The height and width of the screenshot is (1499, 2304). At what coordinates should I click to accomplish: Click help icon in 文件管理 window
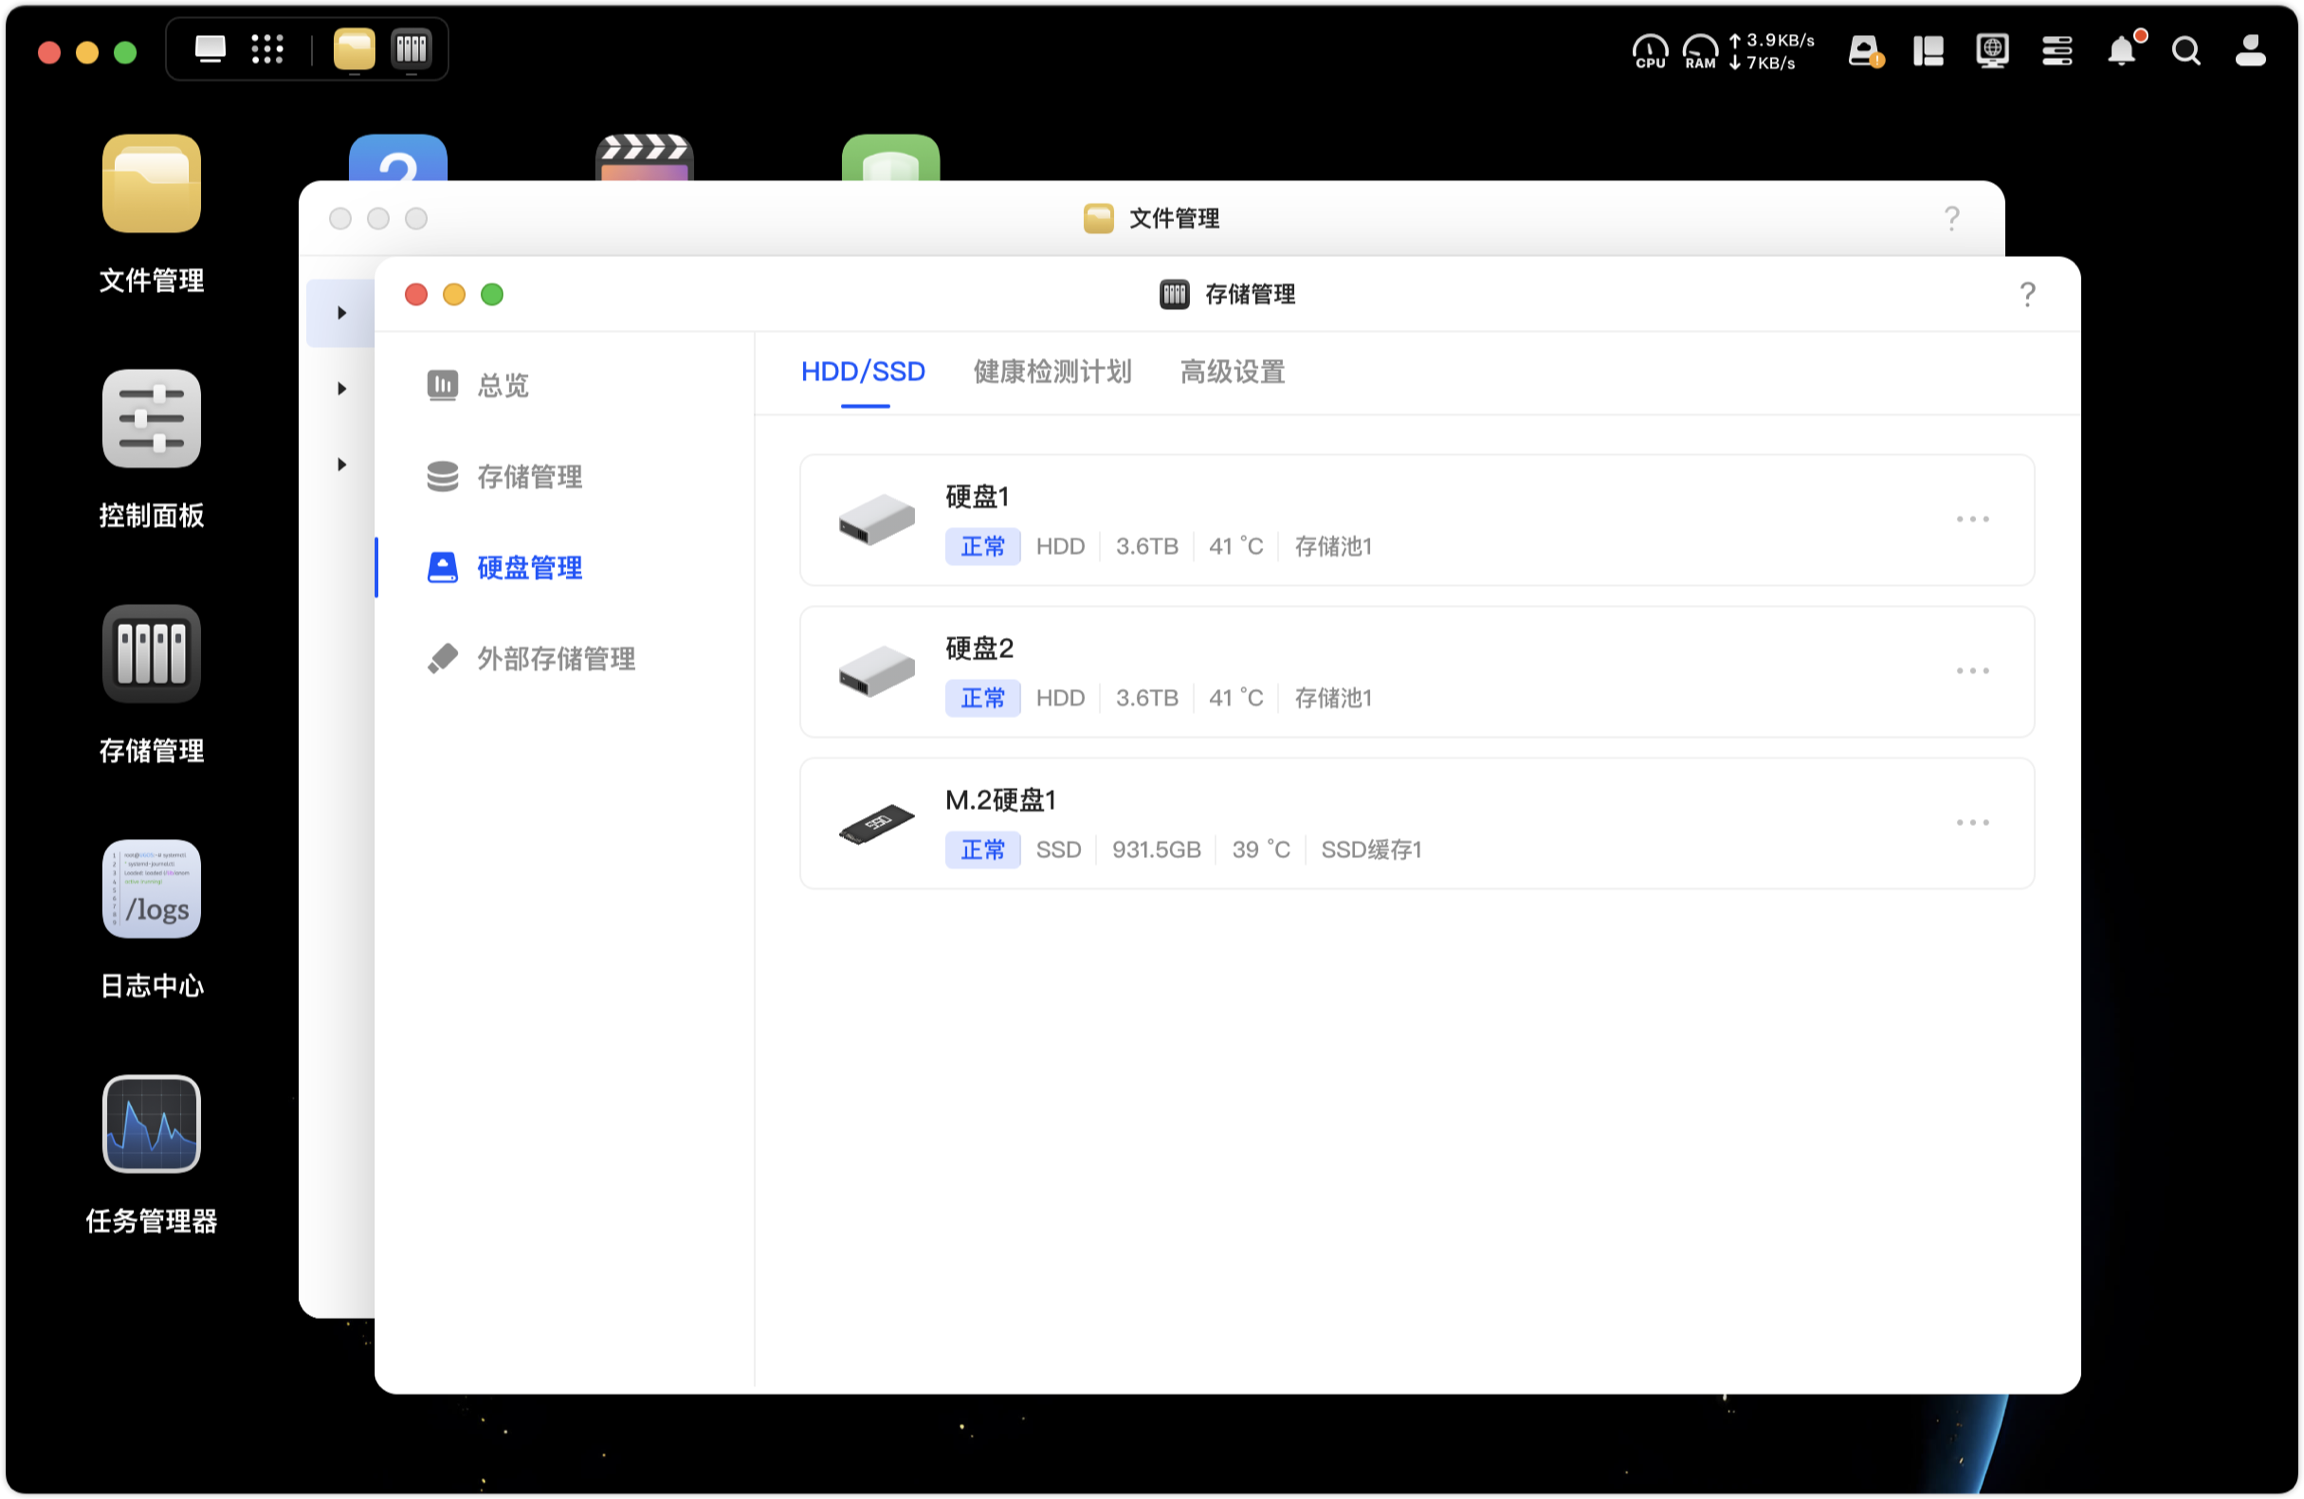(1951, 218)
